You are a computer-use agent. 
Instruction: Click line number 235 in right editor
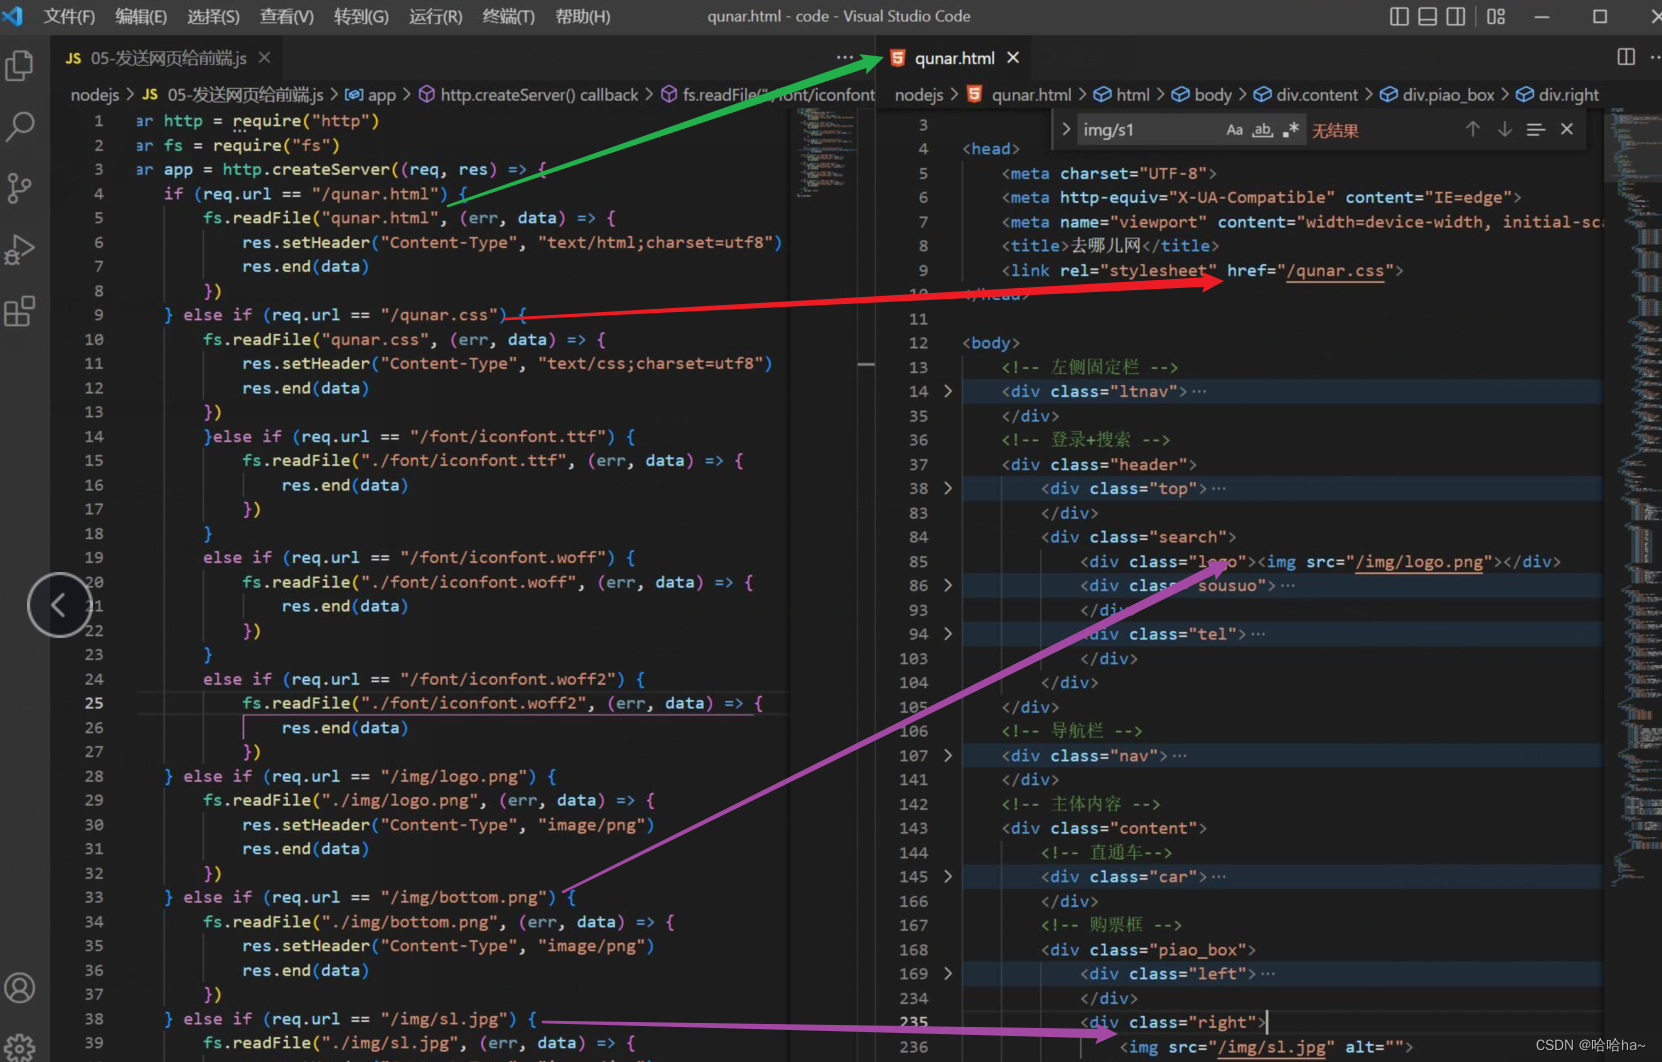[x=913, y=1022]
